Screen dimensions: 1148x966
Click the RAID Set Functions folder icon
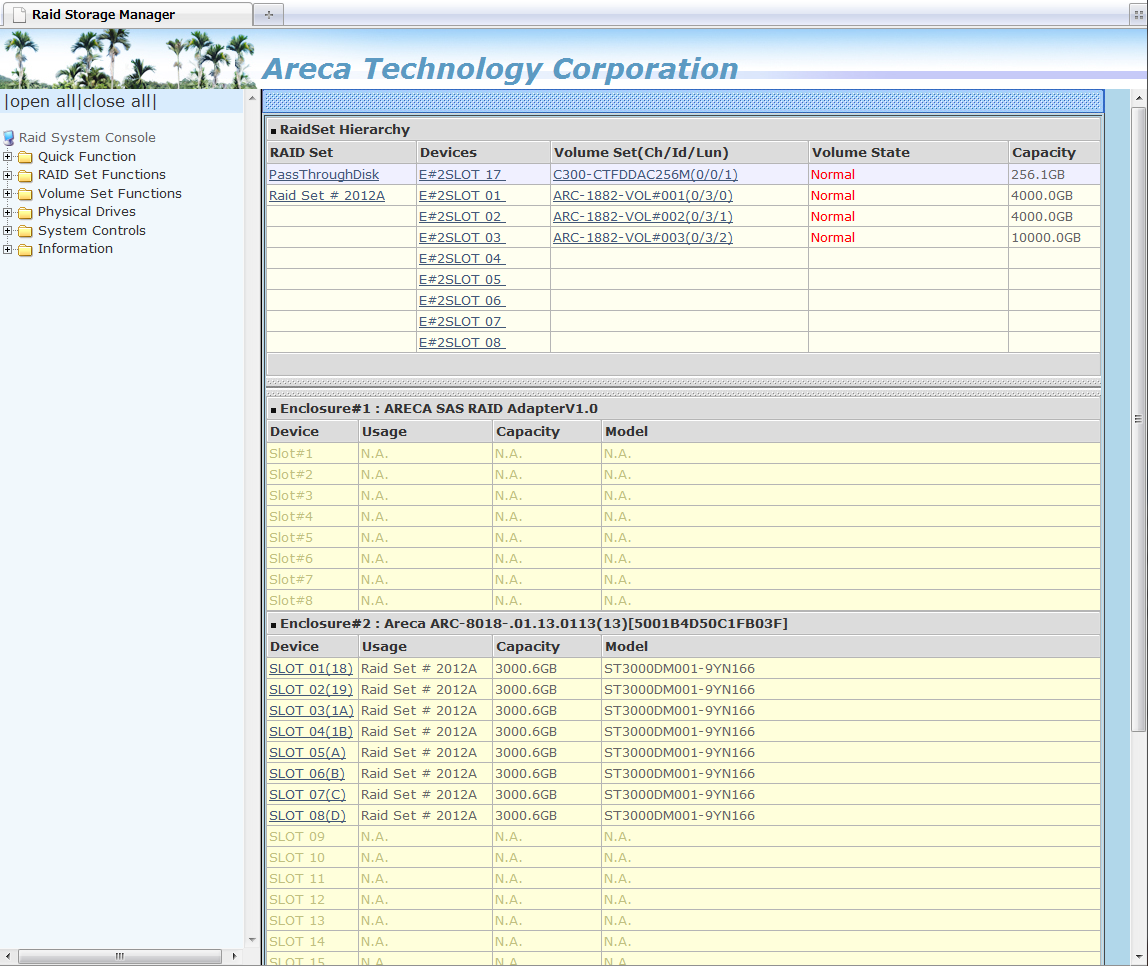pos(25,175)
